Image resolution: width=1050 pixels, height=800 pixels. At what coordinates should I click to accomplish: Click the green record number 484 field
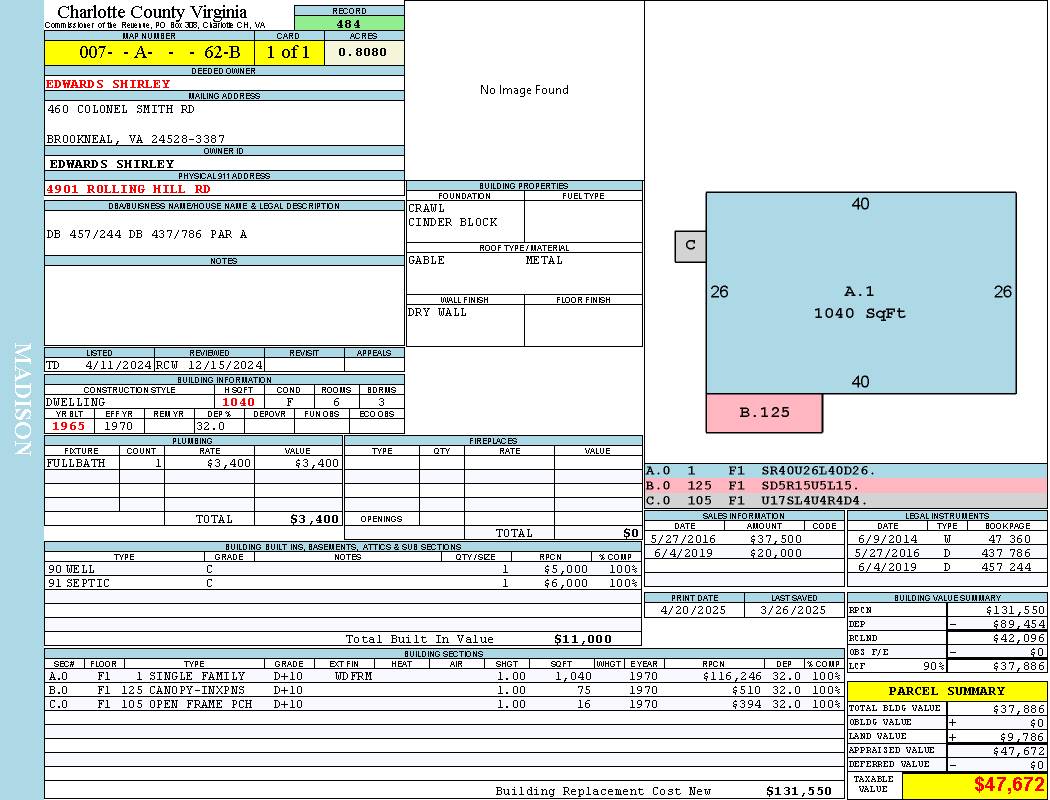pos(349,24)
